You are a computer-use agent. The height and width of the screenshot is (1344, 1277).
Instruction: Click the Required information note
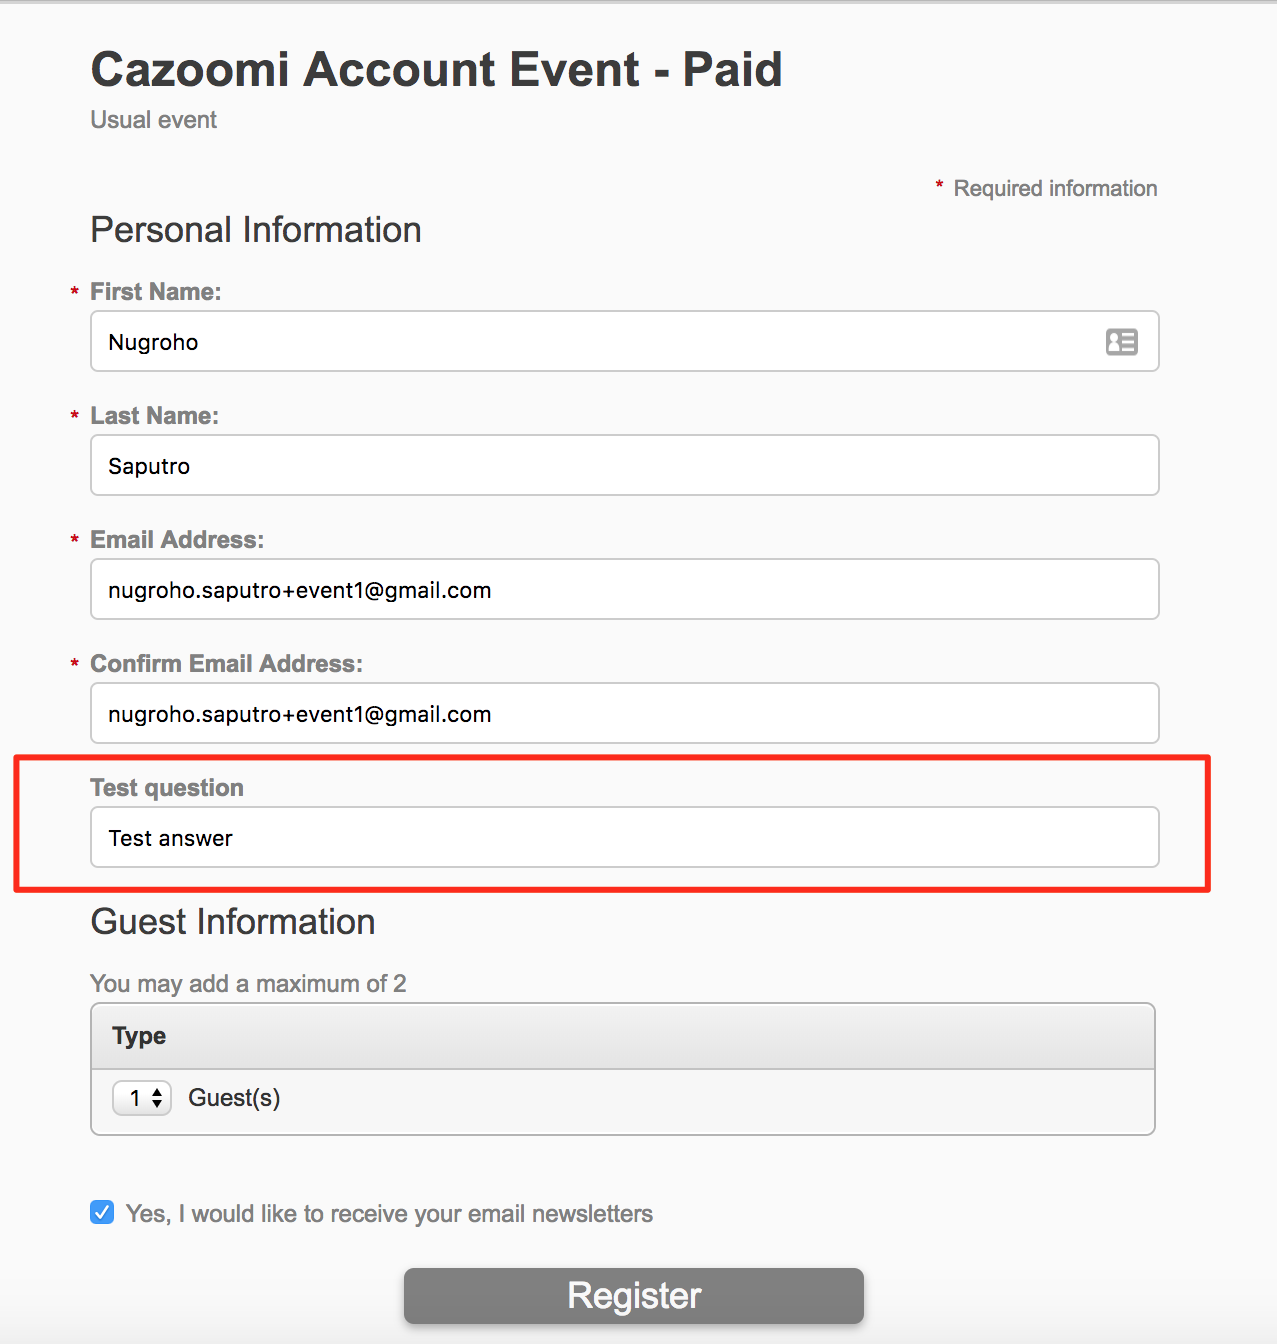[x=1055, y=189]
